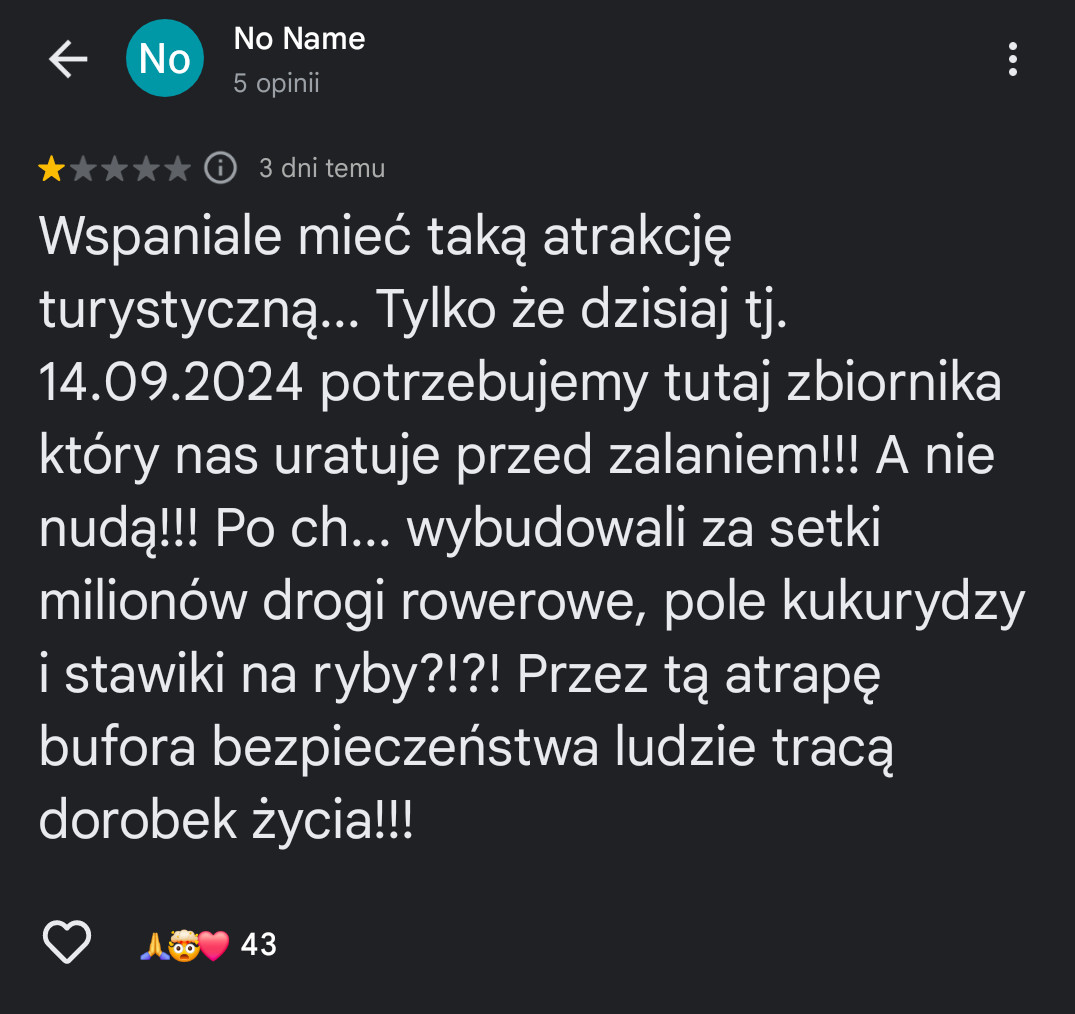Click the filled yellow first star

[x=50, y=169]
